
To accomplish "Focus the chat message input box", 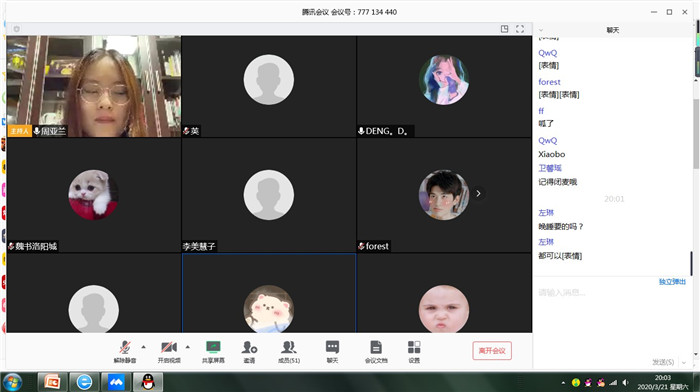I will tap(612, 319).
